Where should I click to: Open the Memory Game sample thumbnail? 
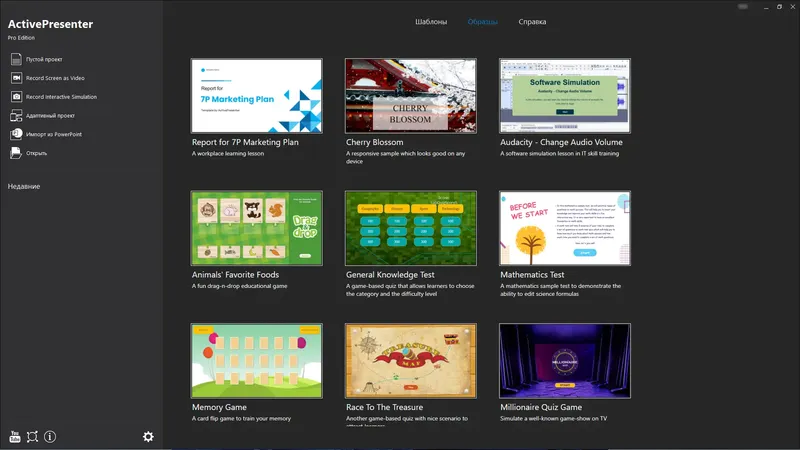(257, 361)
